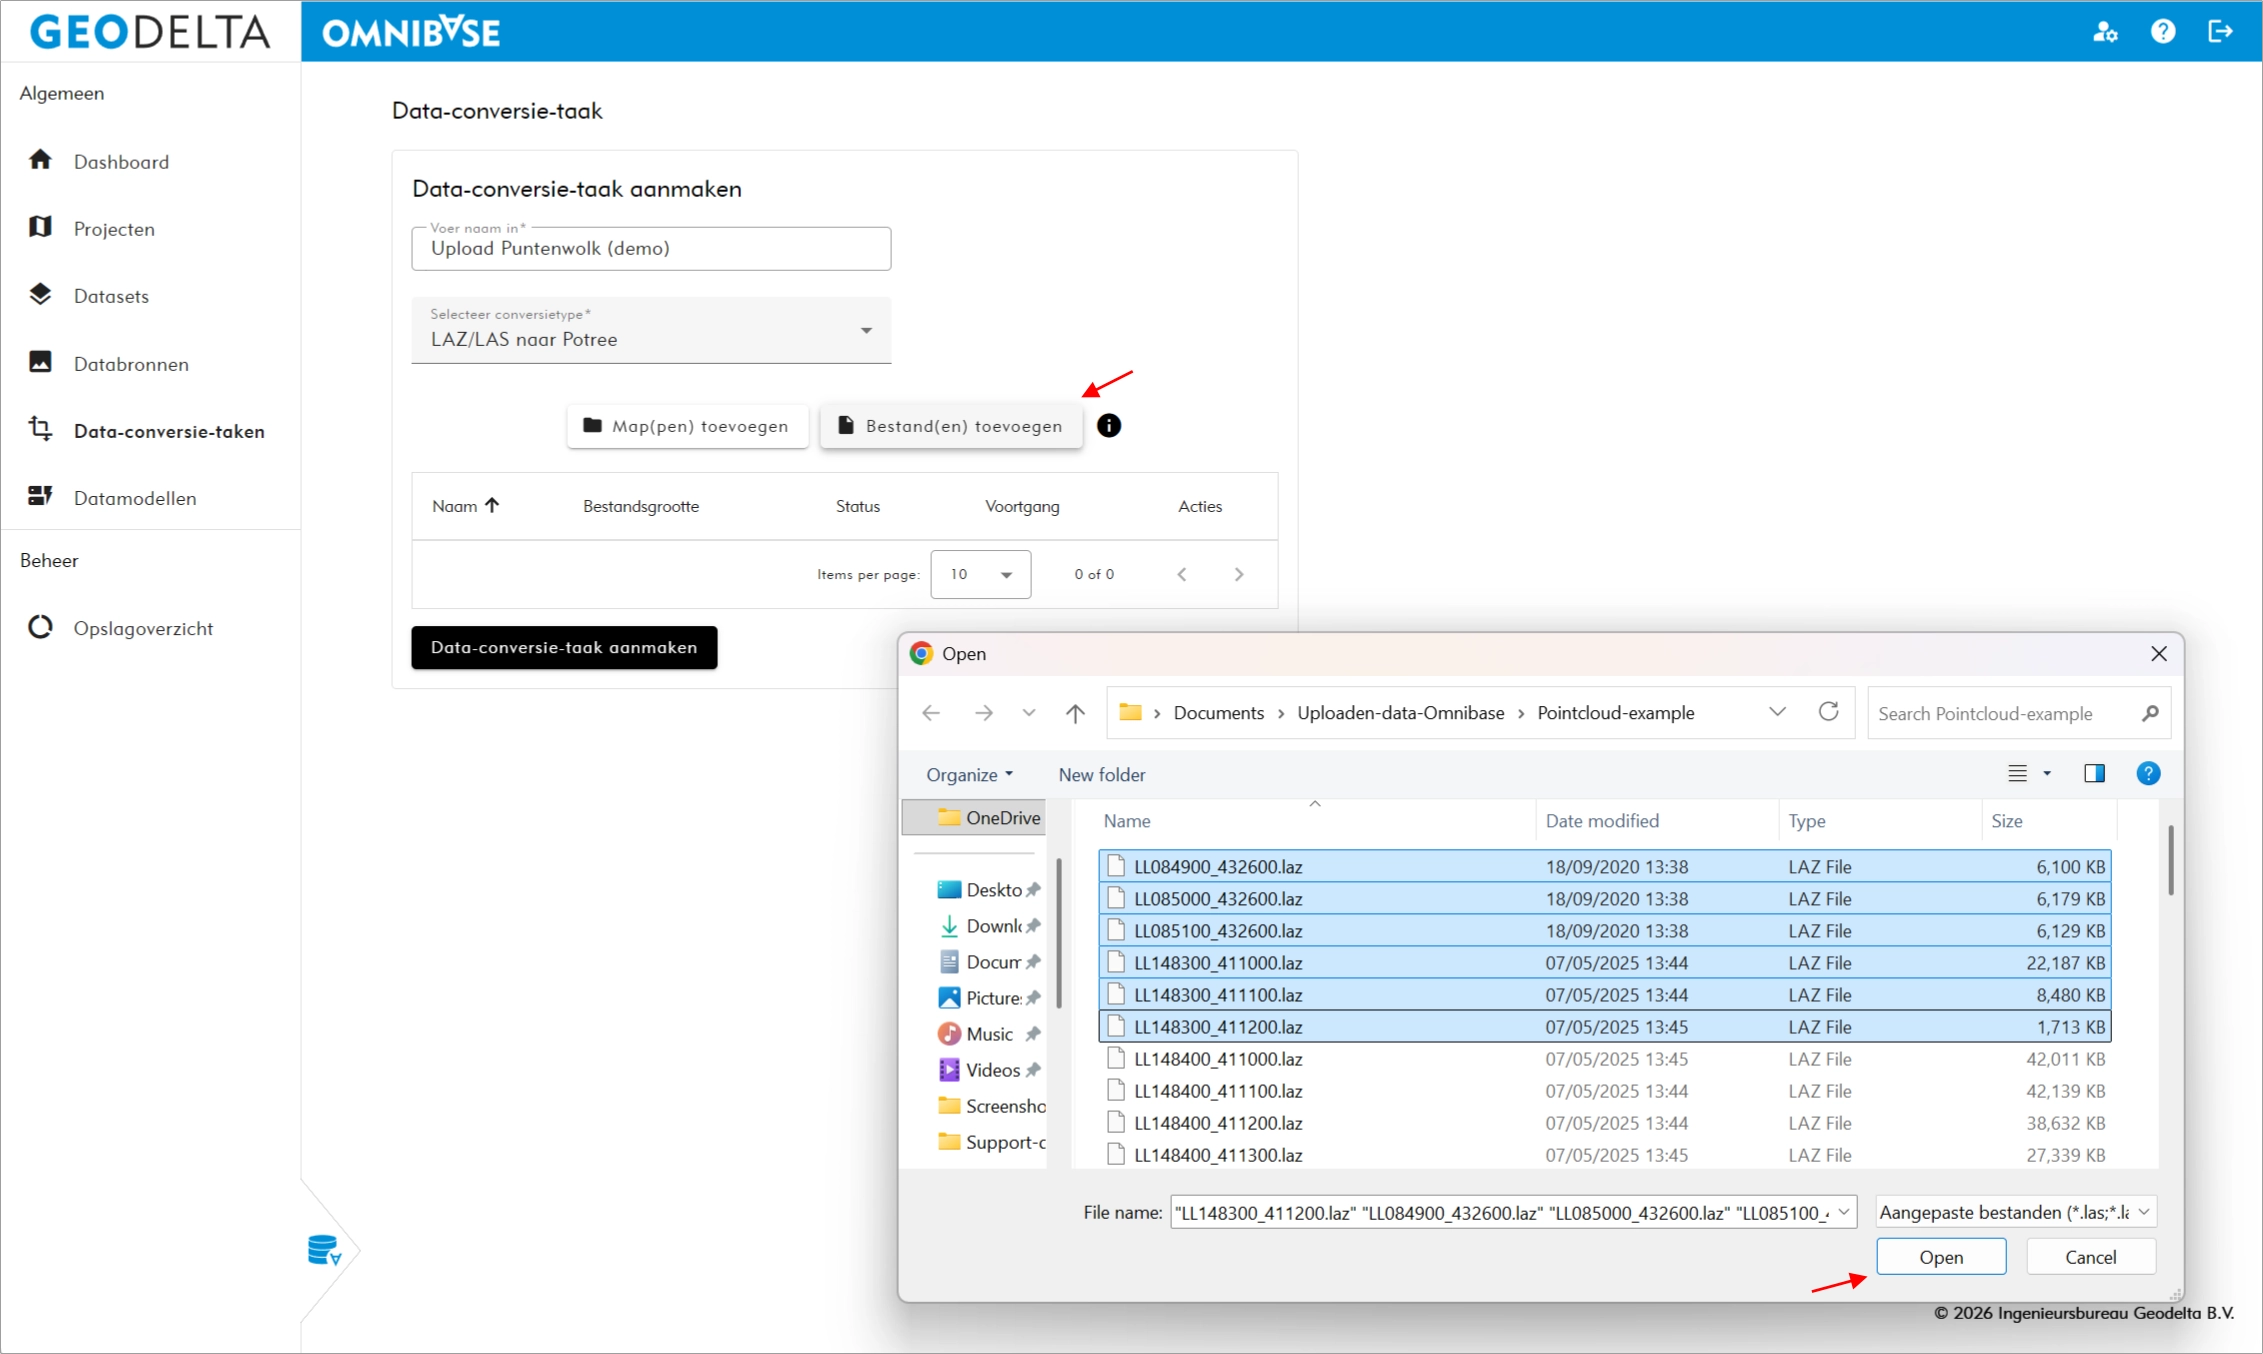Screen dimensions: 2263x1354
Task: Sort table by Naam column header
Action: click(x=455, y=506)
